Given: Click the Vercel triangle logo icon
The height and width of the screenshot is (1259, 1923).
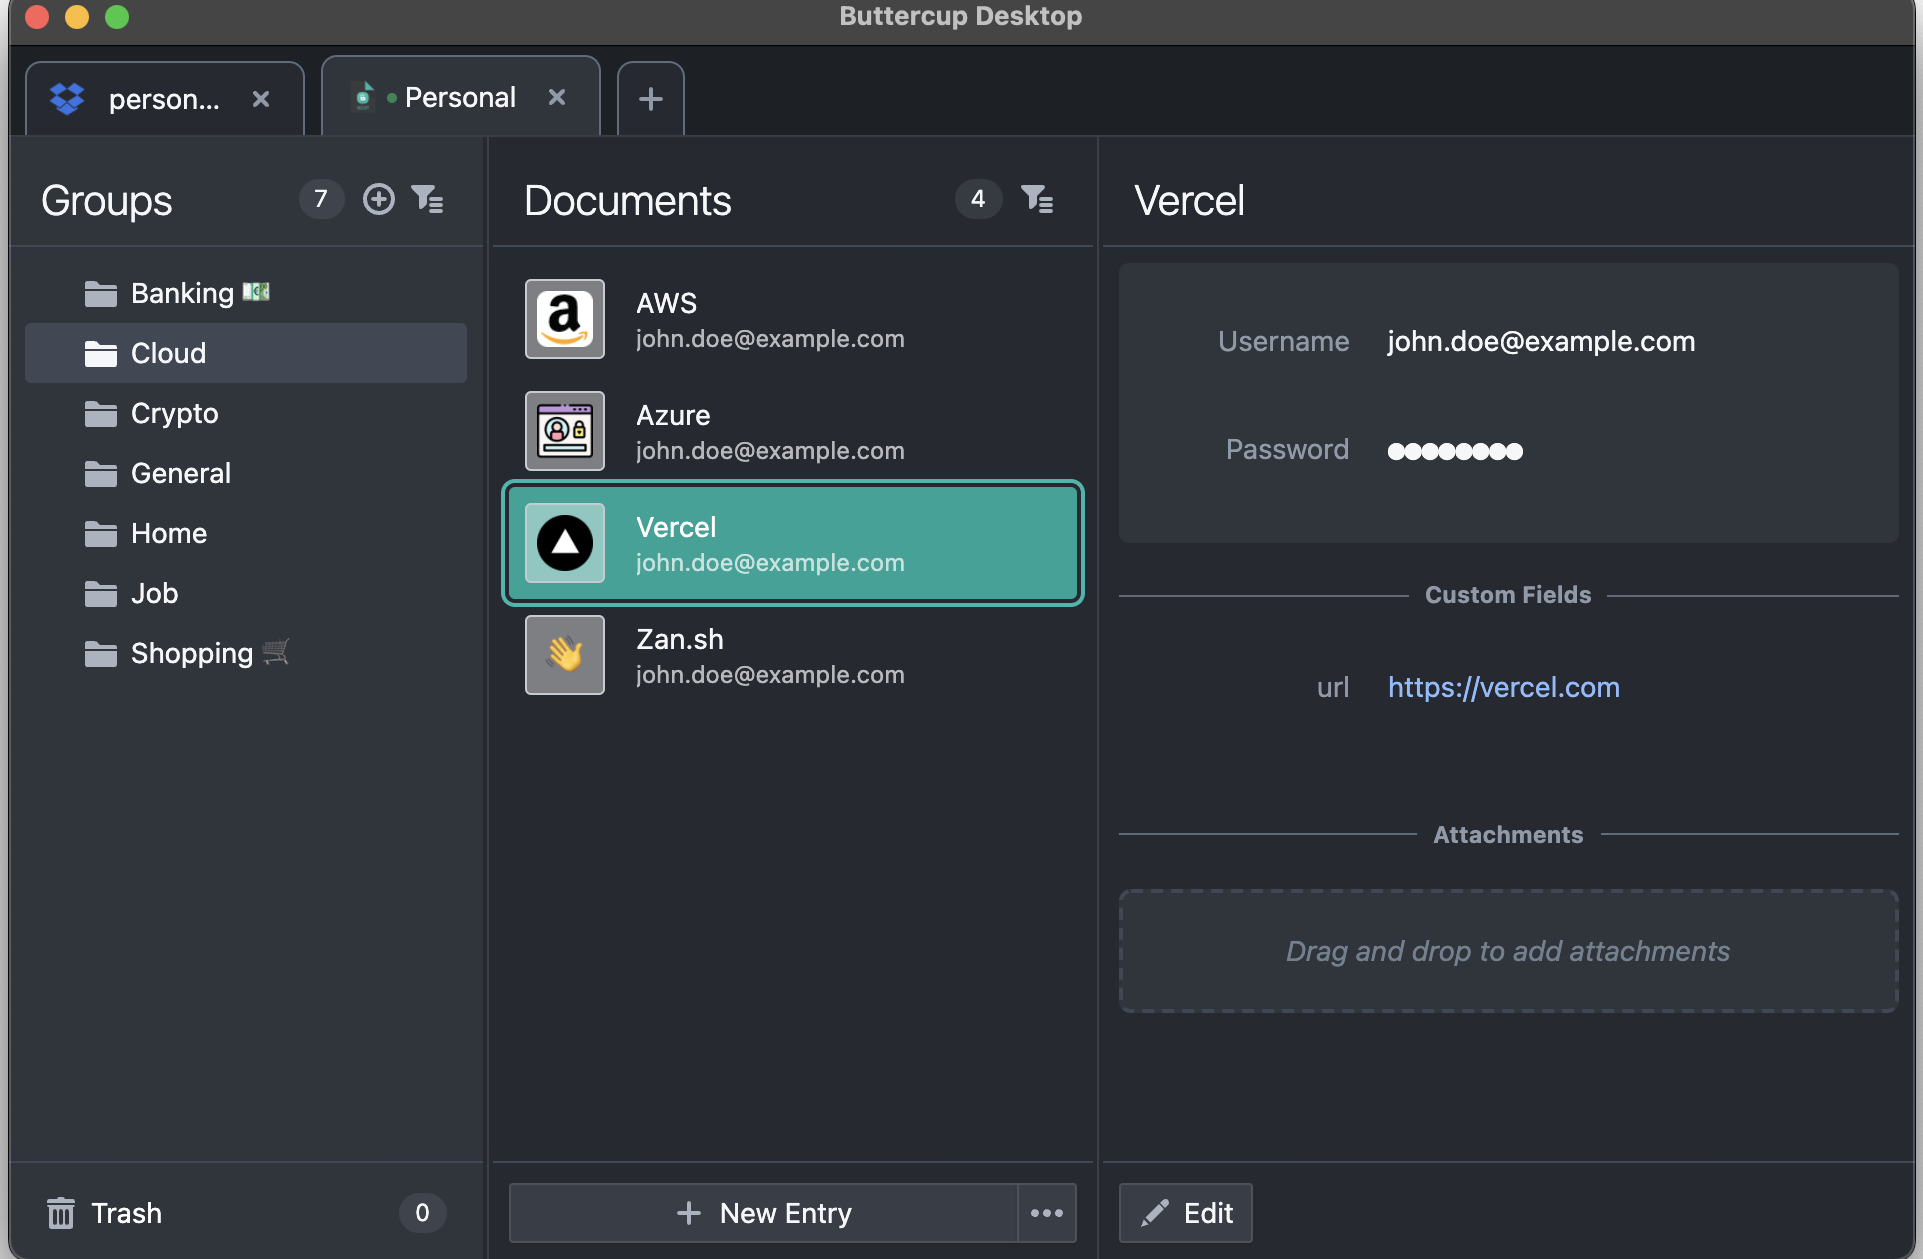Looking at the screenshot, I should (x=565, y=543).
